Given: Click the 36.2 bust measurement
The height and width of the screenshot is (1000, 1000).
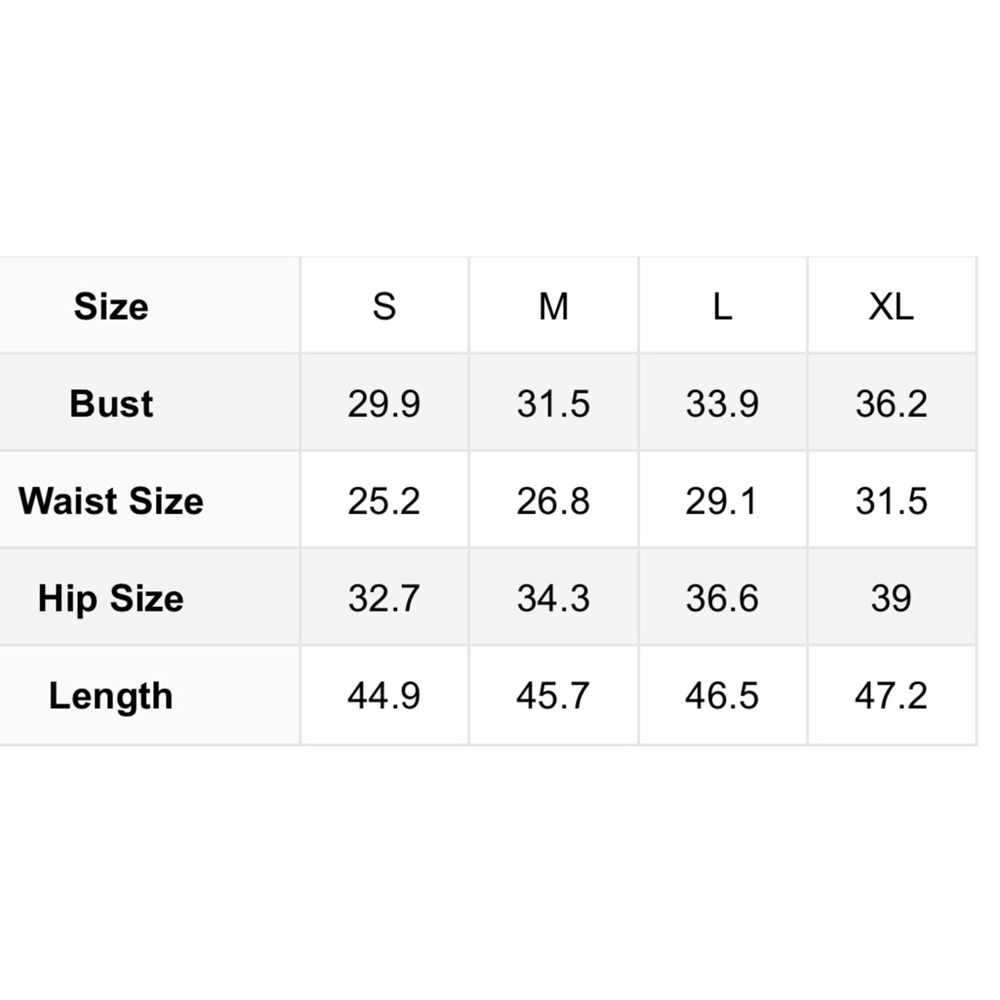Looking at the screenshot, I should 891,404.
